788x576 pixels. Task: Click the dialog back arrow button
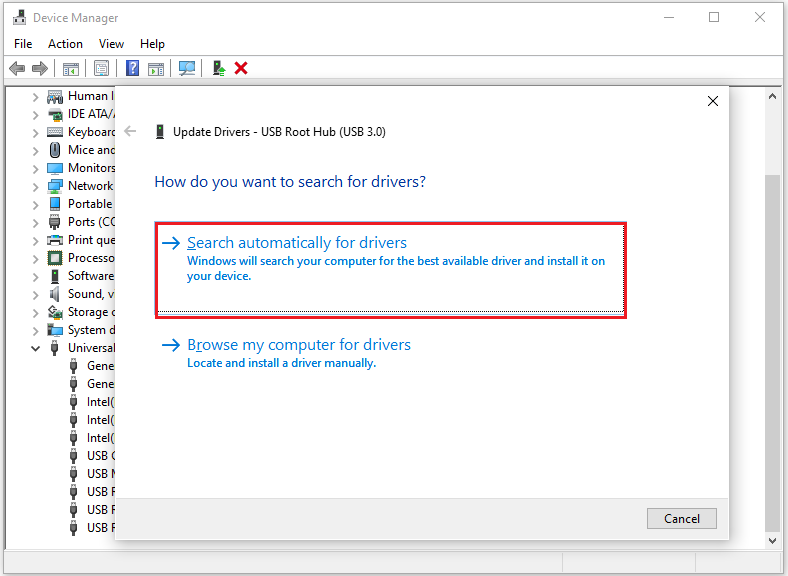[130, 132]
